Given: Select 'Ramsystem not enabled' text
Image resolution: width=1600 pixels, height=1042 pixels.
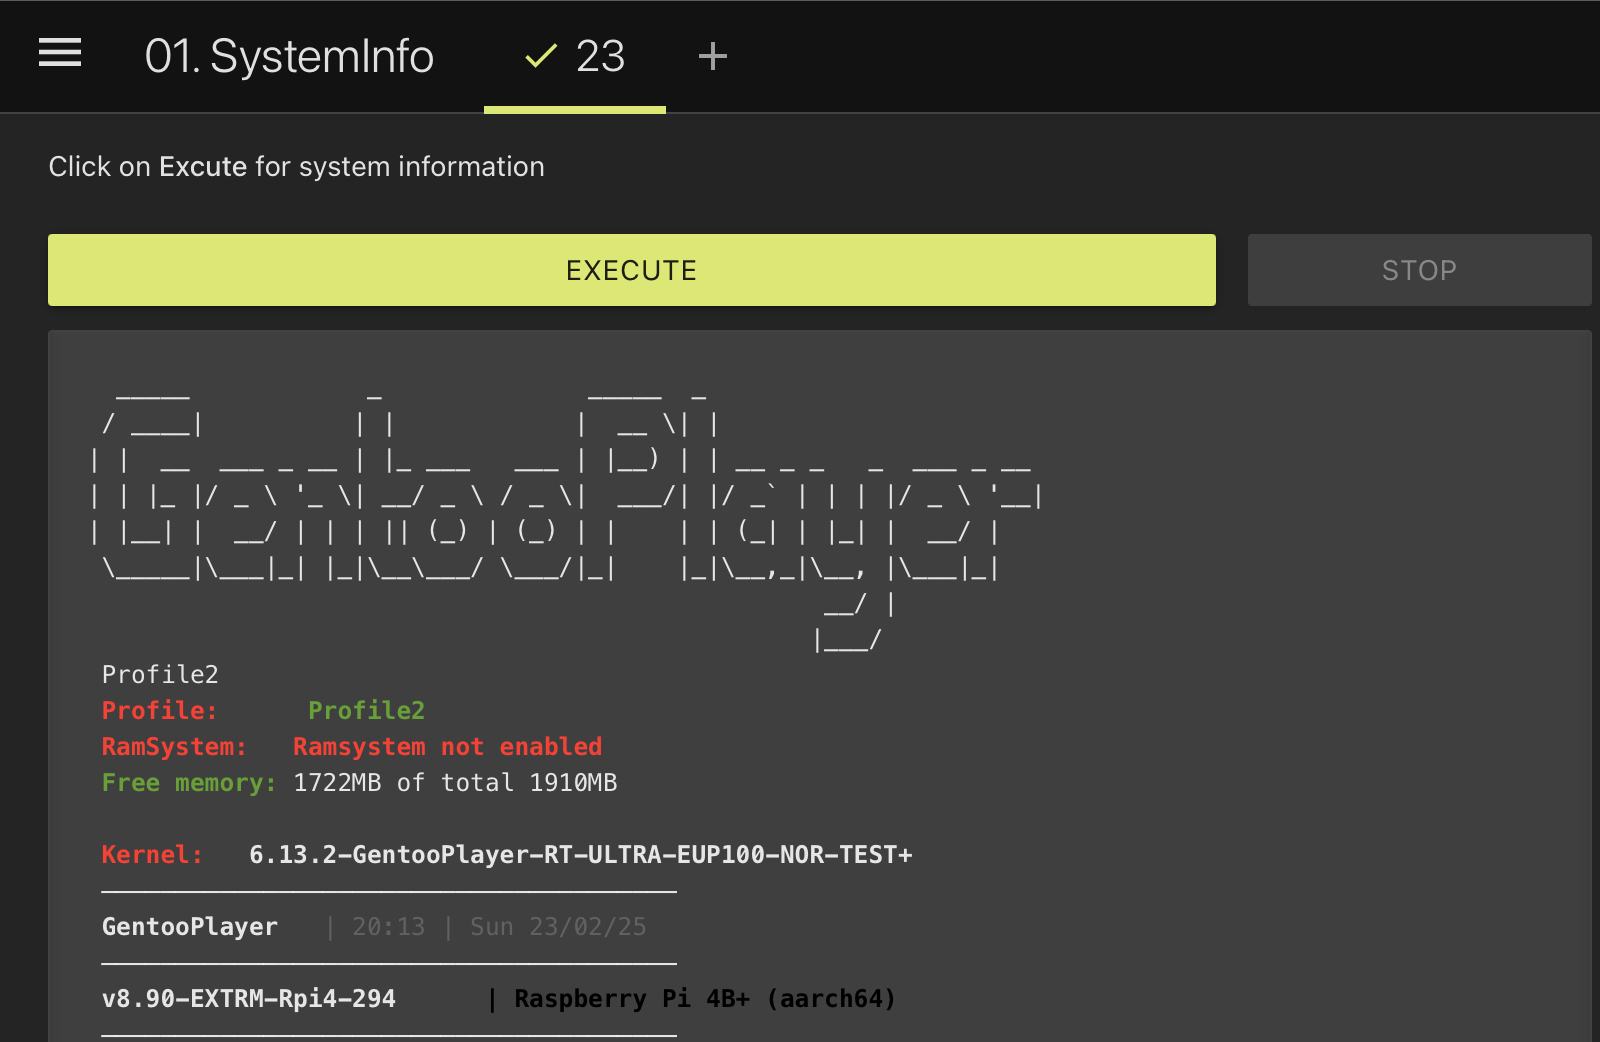Looking at the screenshot, I should pos(447,747).
